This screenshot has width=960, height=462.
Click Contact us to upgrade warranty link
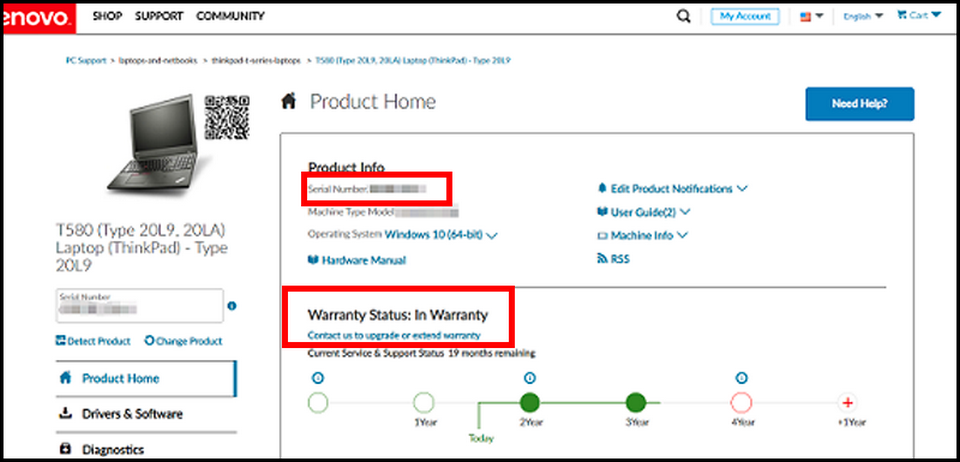pyautogui.click(x=394, y=335)
